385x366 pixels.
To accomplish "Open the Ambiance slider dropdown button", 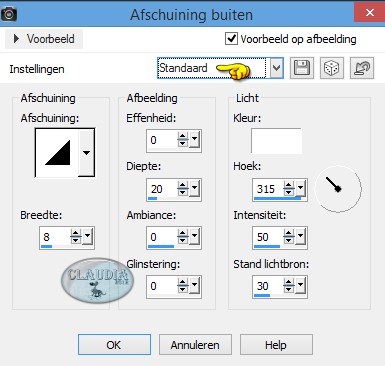I will (194, 236).
